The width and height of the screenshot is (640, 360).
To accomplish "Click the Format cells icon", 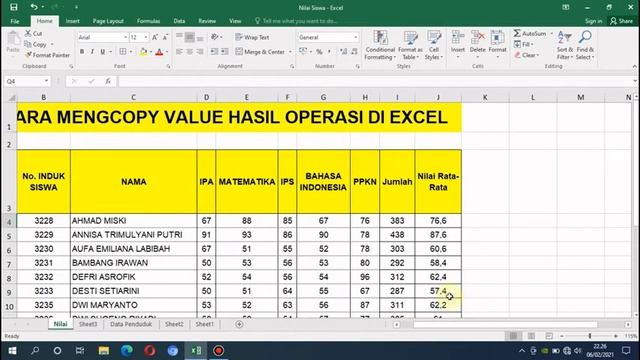I will (497, 38).
